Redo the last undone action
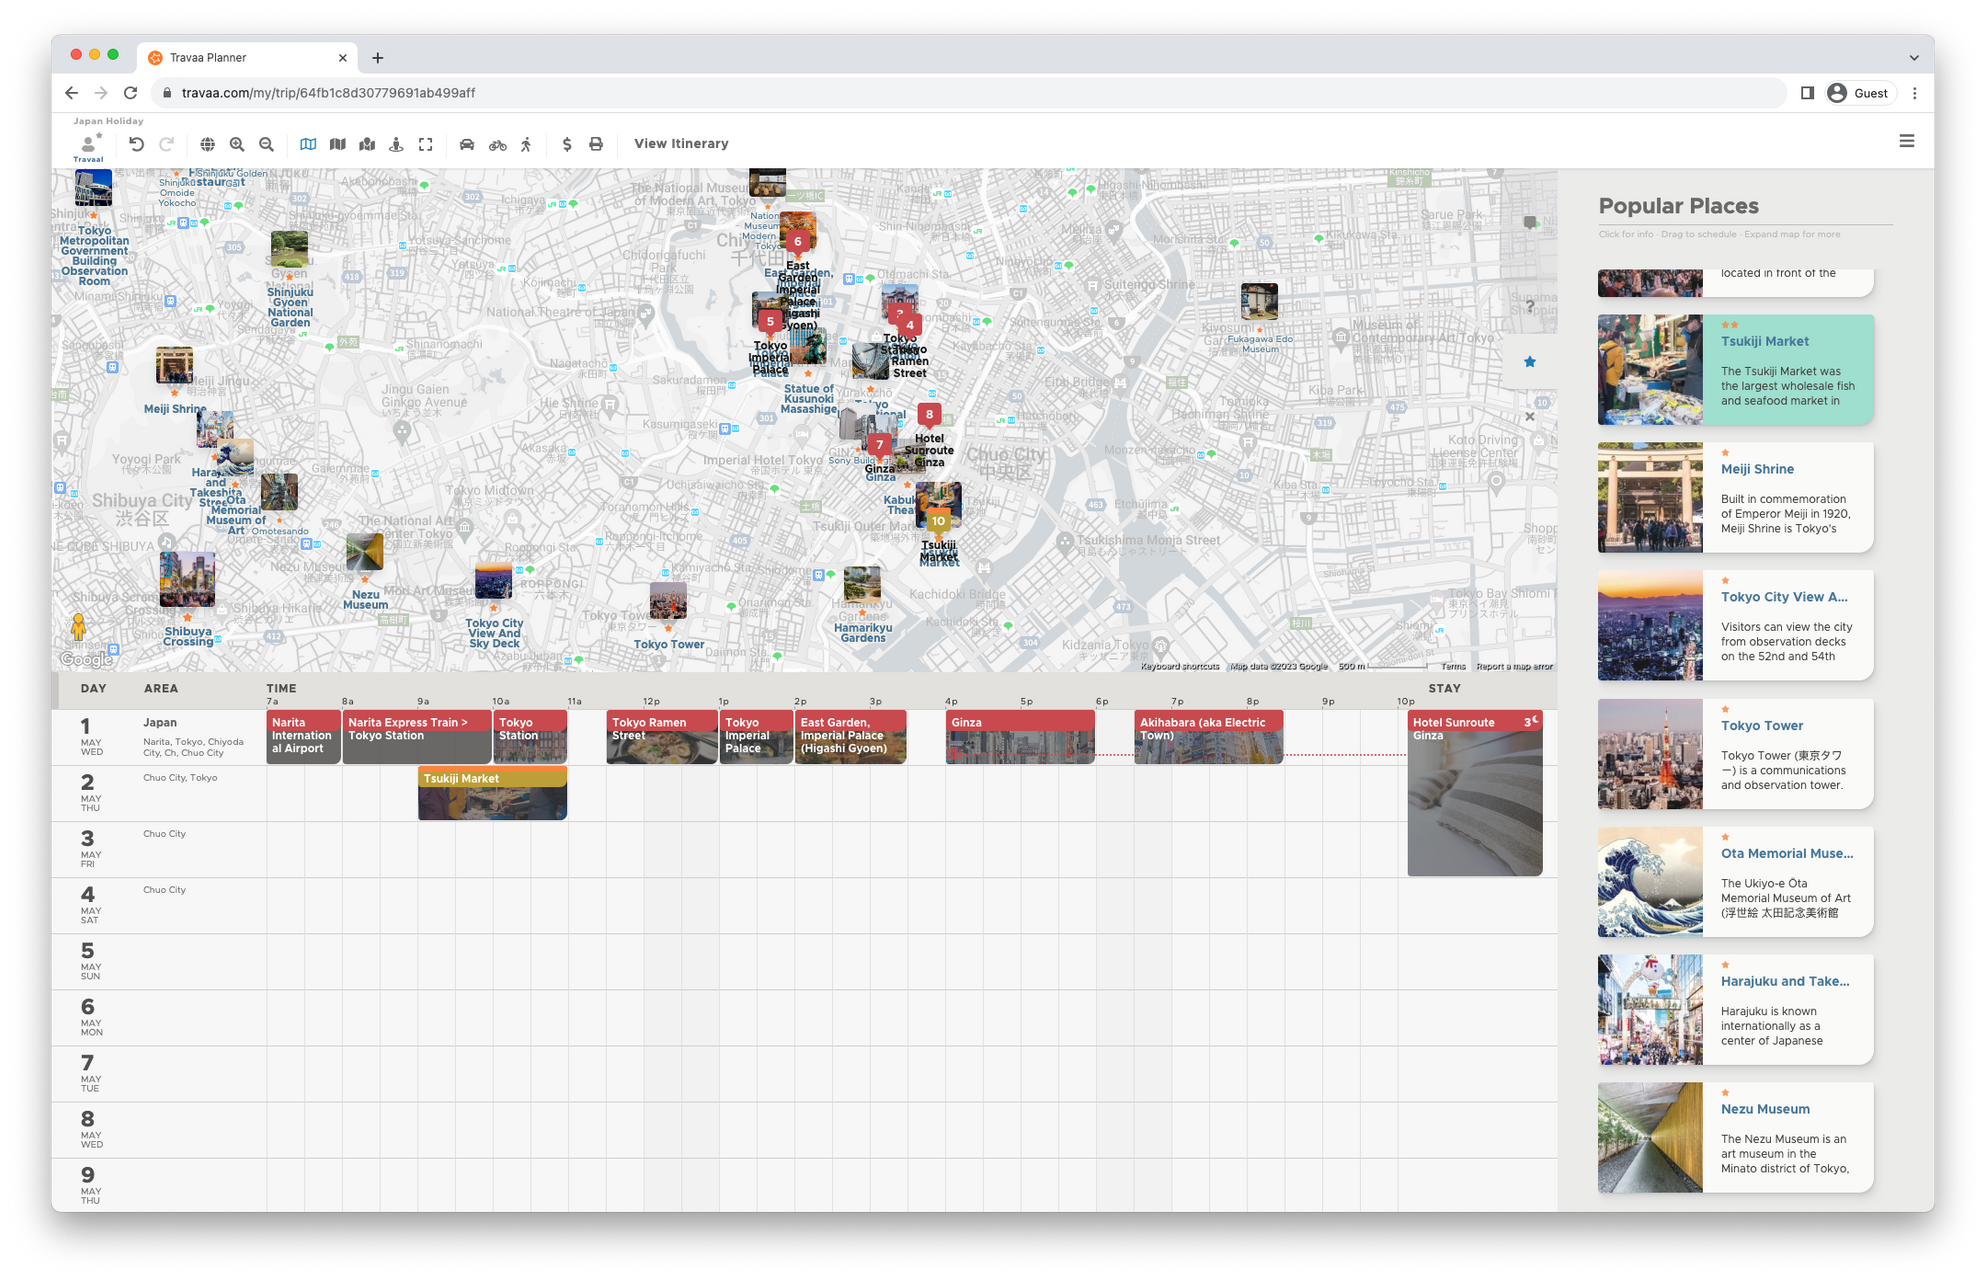 (x=166, y=144)
